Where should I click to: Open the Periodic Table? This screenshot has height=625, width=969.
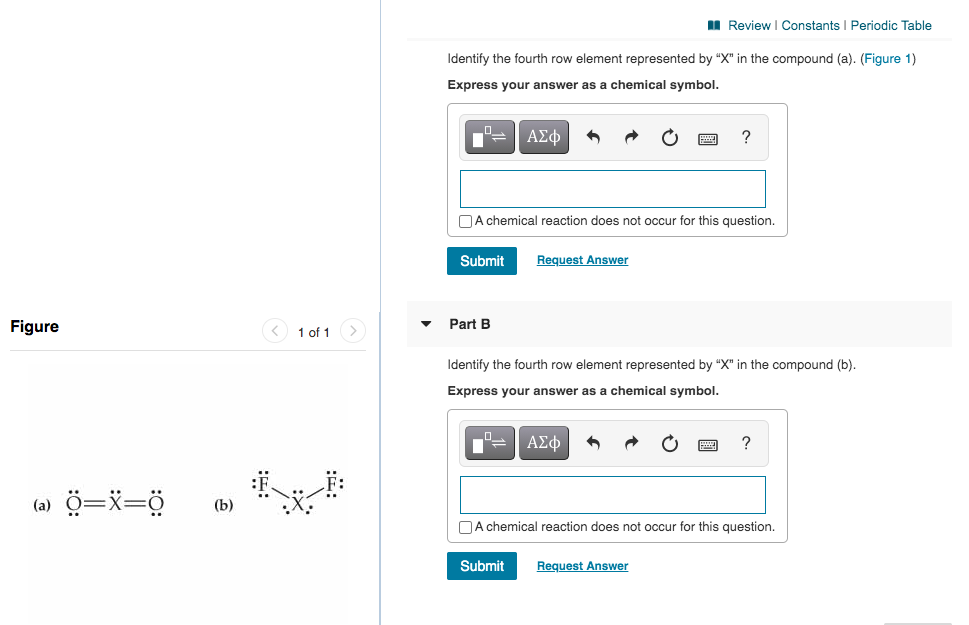[x=890, y=25]
